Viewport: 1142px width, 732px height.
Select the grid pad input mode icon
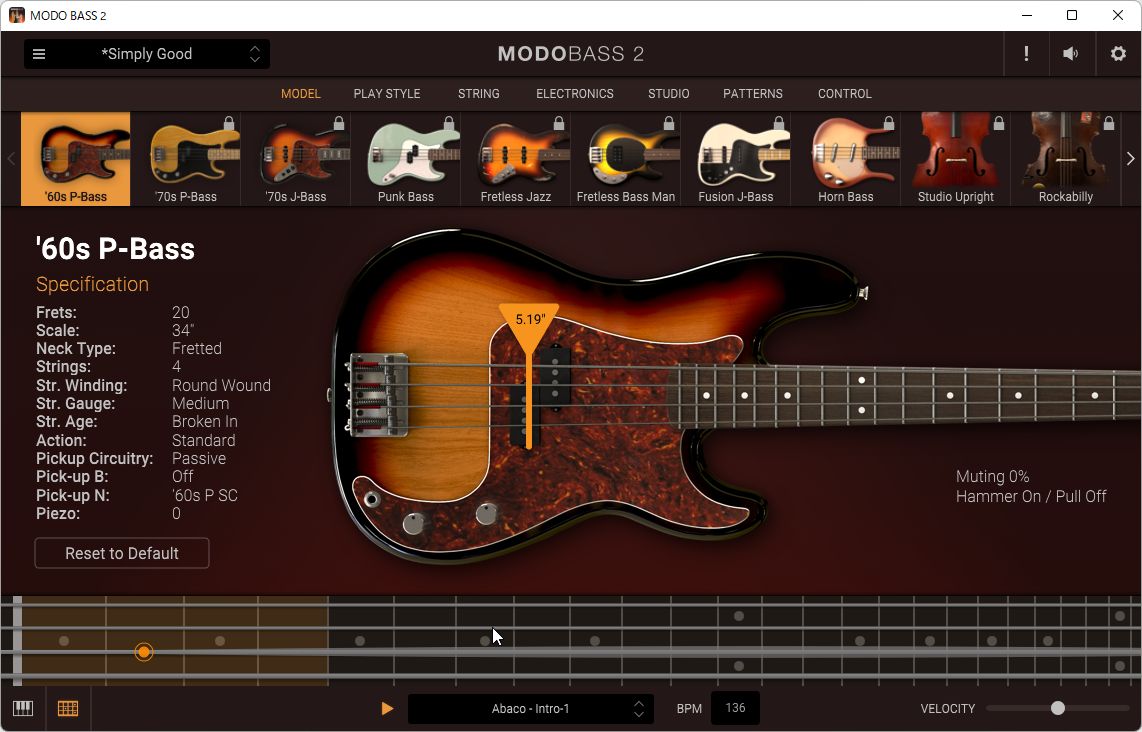tap(67, 708)
